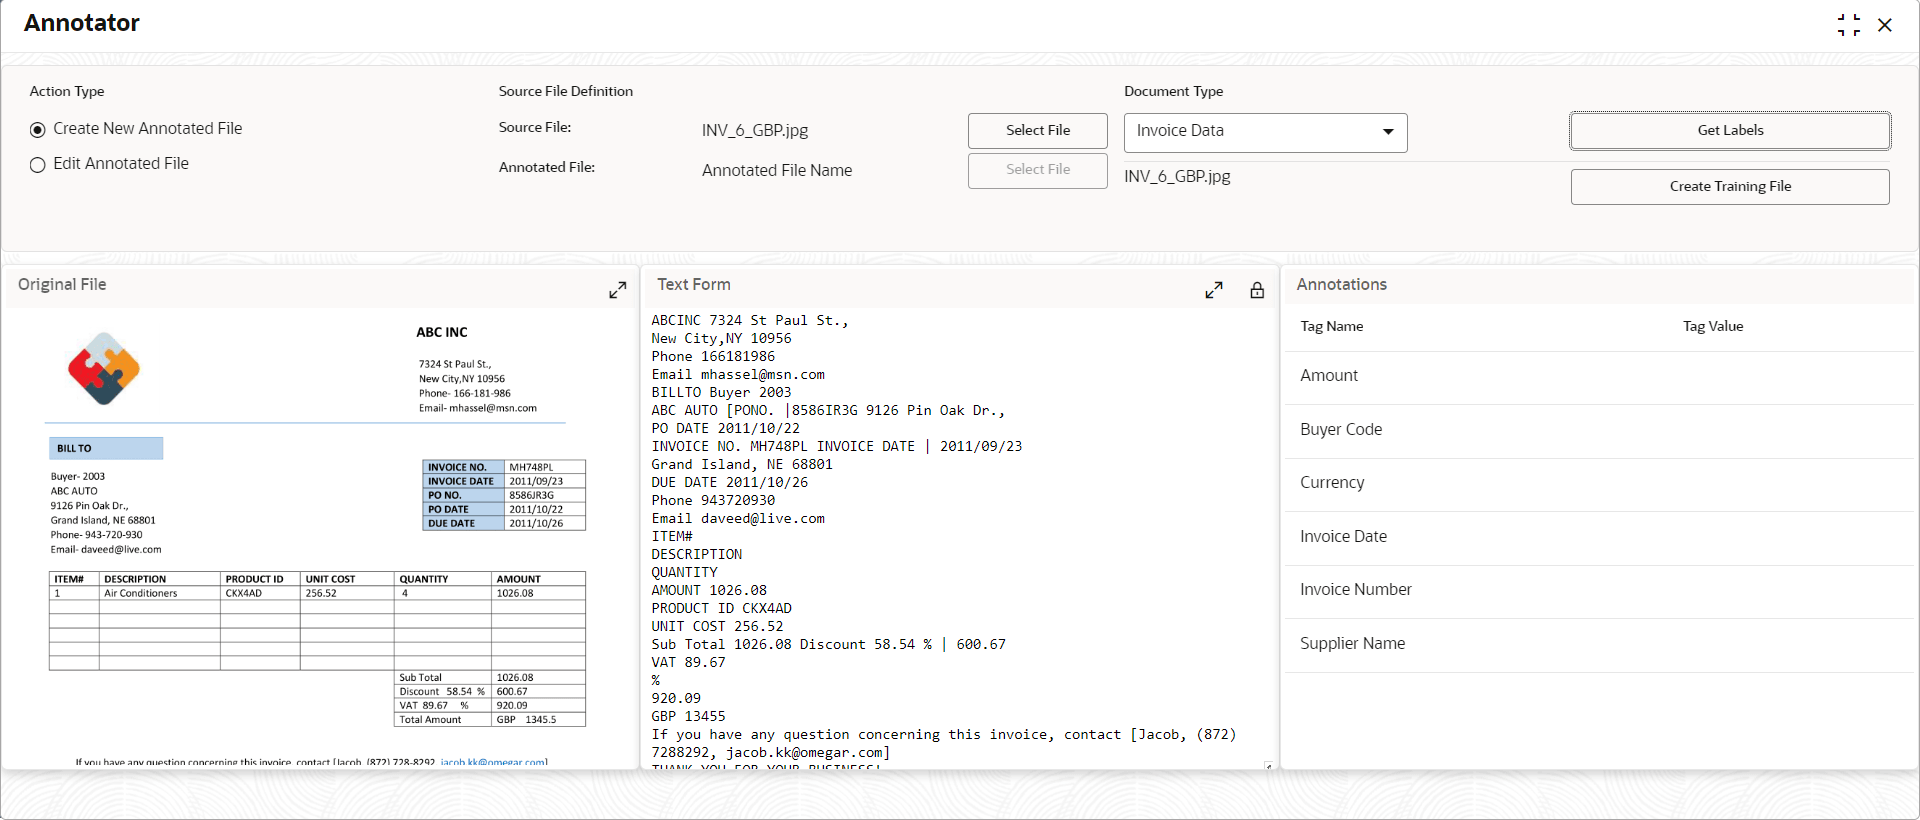Click 'GBP 13455' line in Text Form
Viewport: 1920px width, 820px height.
[689, 717]
